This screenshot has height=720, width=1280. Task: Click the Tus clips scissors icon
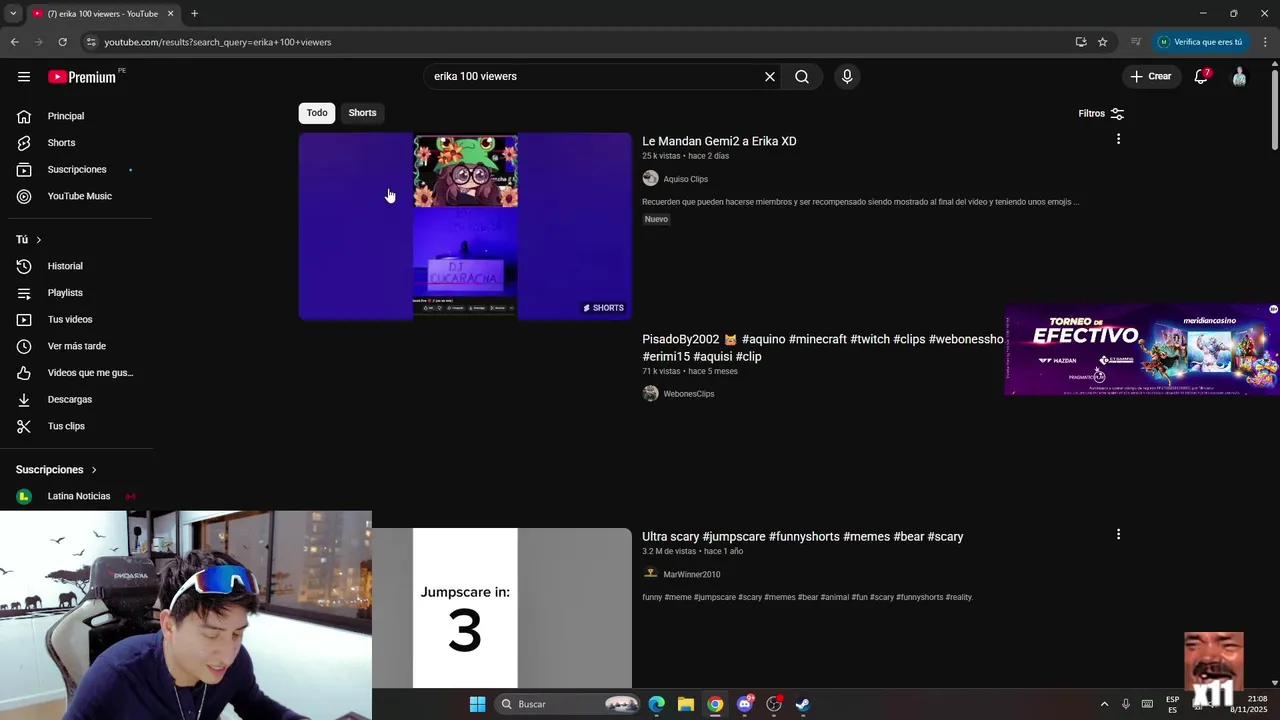24,426
